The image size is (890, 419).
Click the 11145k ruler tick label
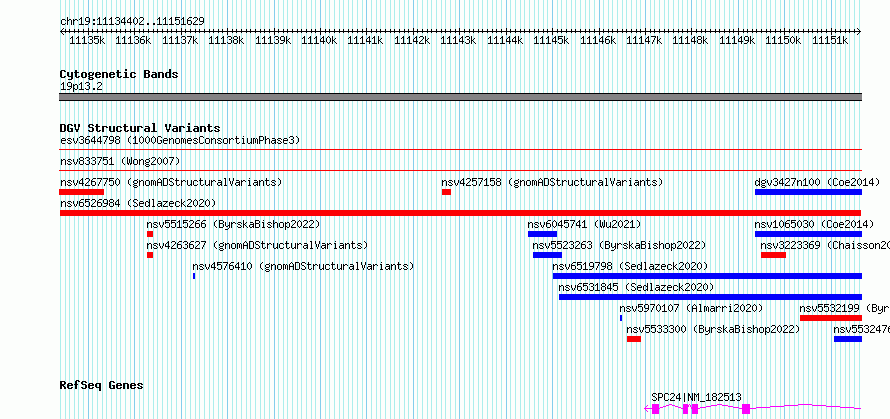(x=551, y=41)
